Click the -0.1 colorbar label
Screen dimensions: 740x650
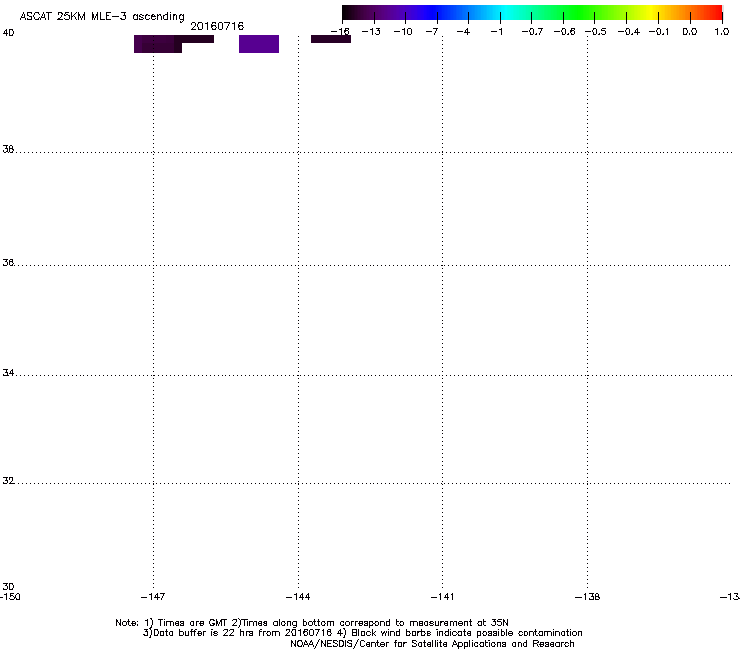click(x=659, y=32)
